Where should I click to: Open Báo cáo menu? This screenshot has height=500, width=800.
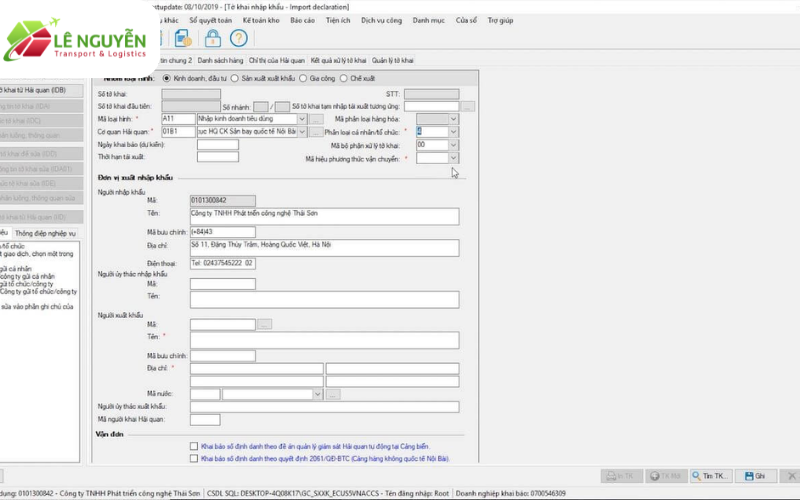click(302, 20)
